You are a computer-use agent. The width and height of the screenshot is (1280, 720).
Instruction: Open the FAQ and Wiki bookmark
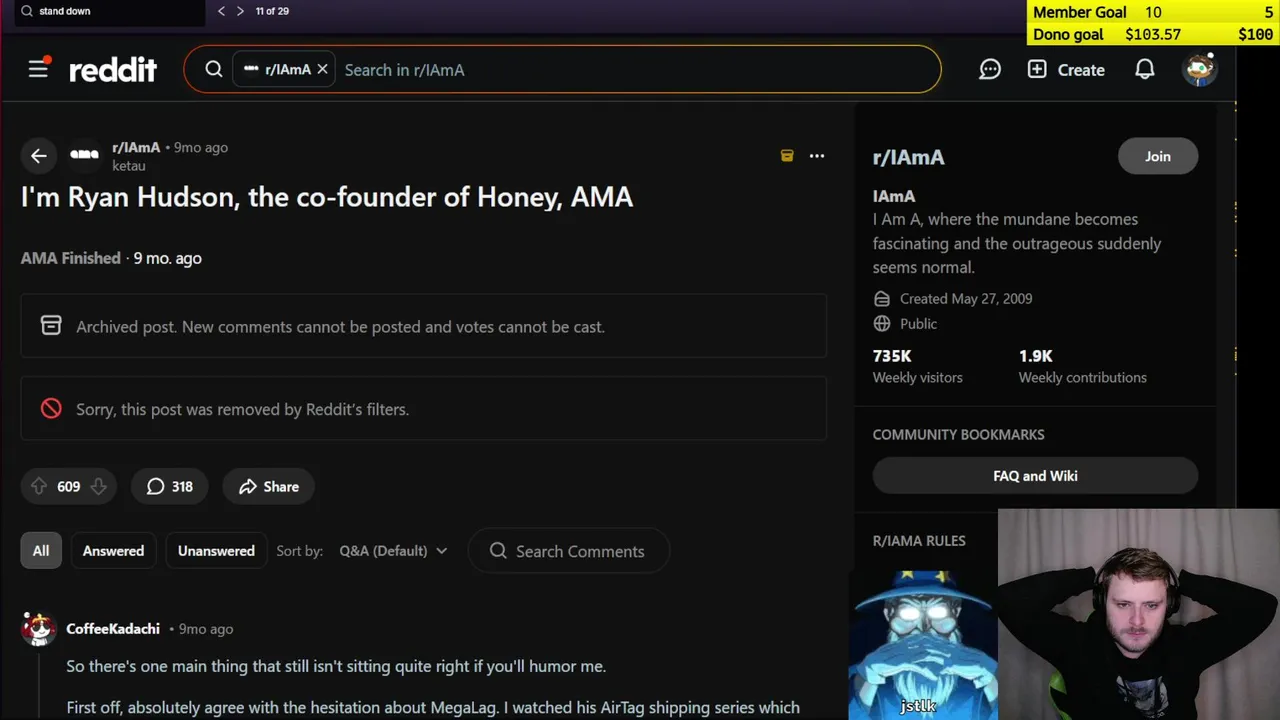click(1035, 476)
